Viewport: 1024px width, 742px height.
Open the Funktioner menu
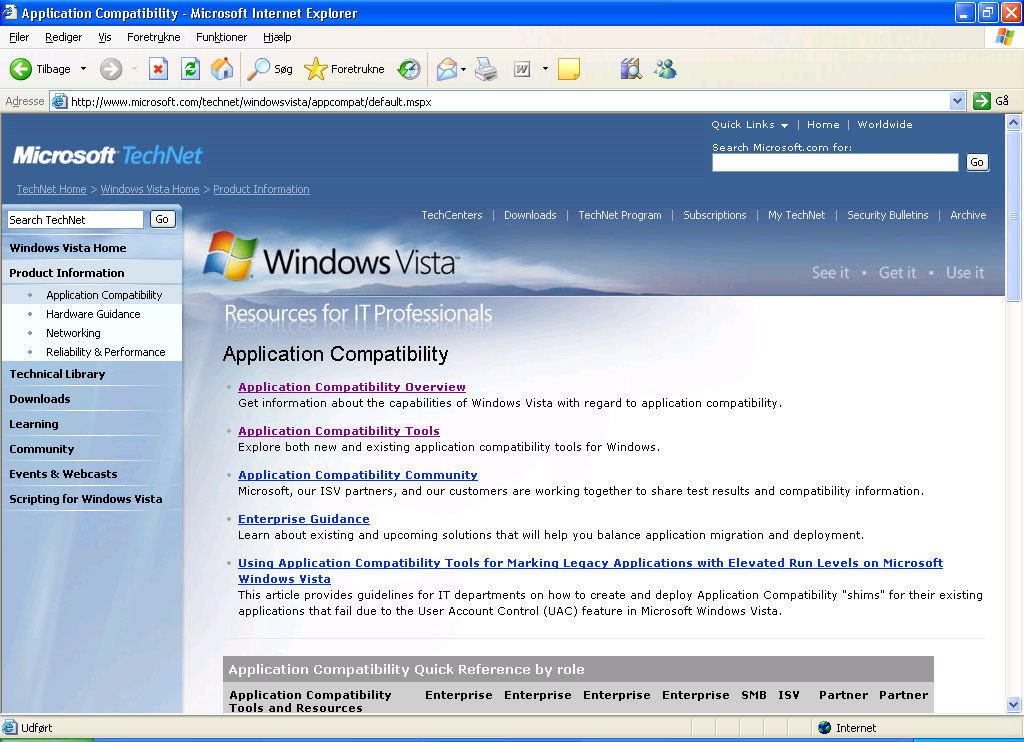(x=221, y=37)
